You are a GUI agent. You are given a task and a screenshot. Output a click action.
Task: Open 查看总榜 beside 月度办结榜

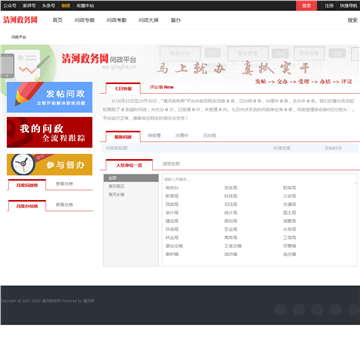64,205
